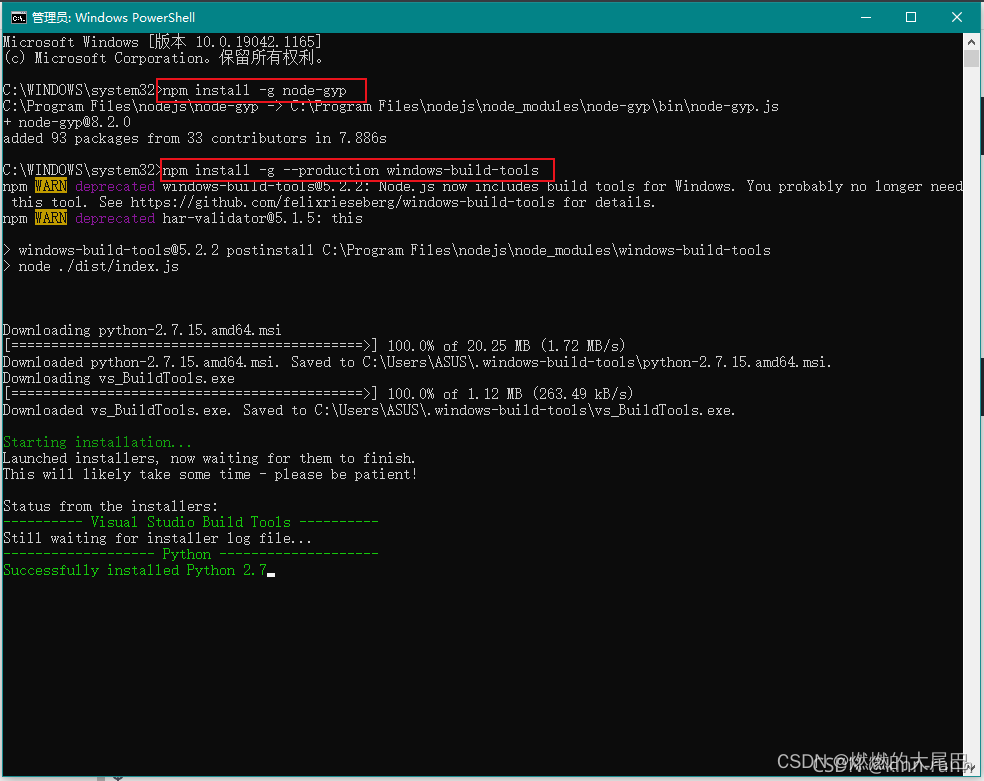
Task: Click the github.com/felixrieseberg URL text
Action: (343, 202)
